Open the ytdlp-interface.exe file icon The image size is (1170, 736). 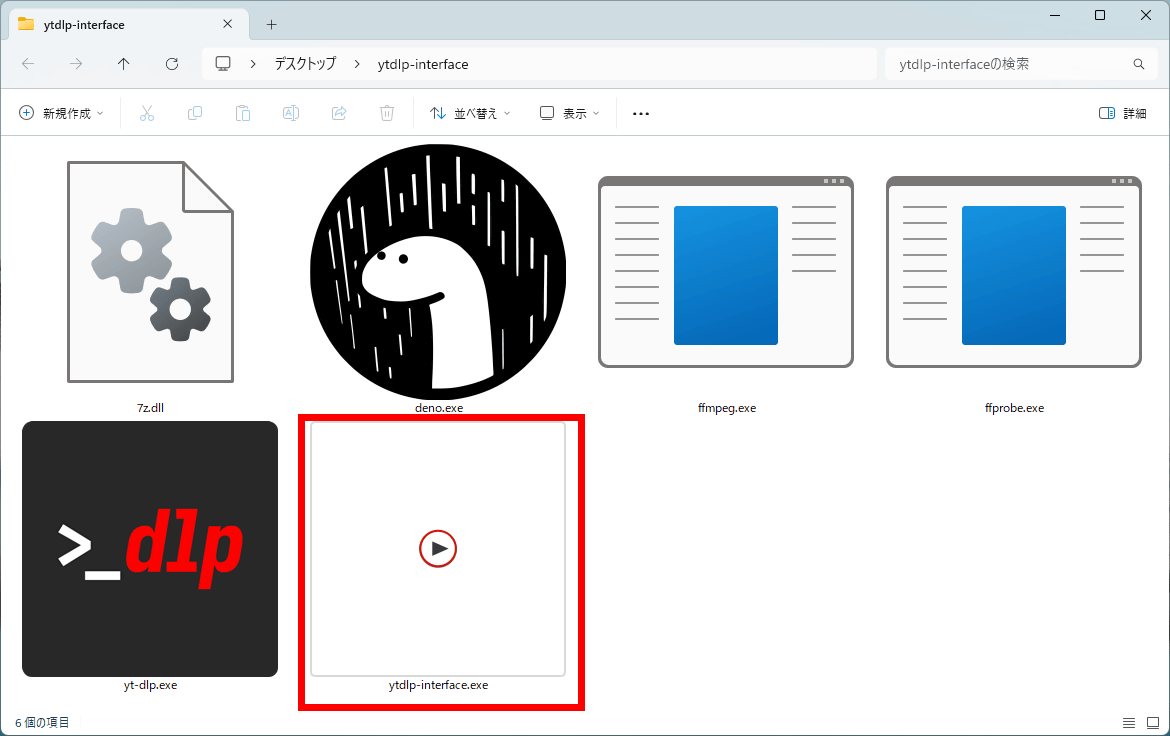(438, 548)
